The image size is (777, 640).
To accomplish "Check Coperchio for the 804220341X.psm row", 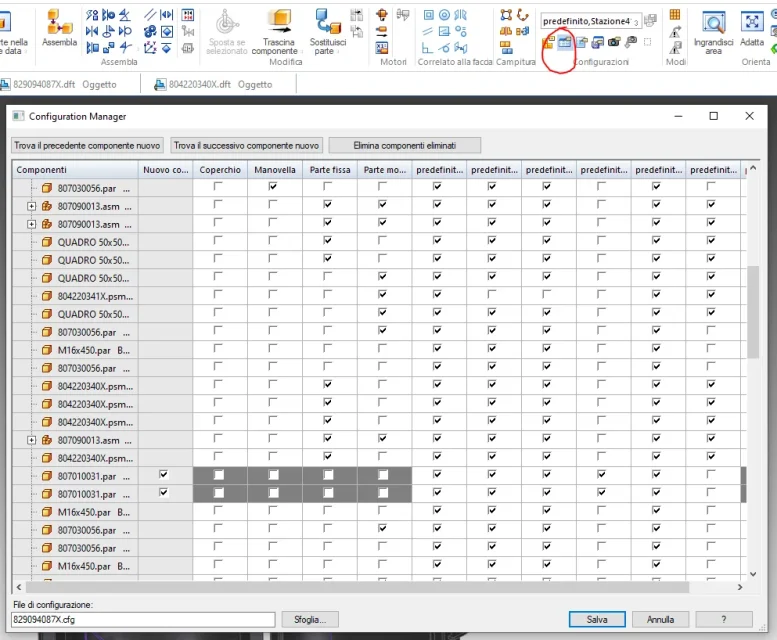I will (218, 294).
